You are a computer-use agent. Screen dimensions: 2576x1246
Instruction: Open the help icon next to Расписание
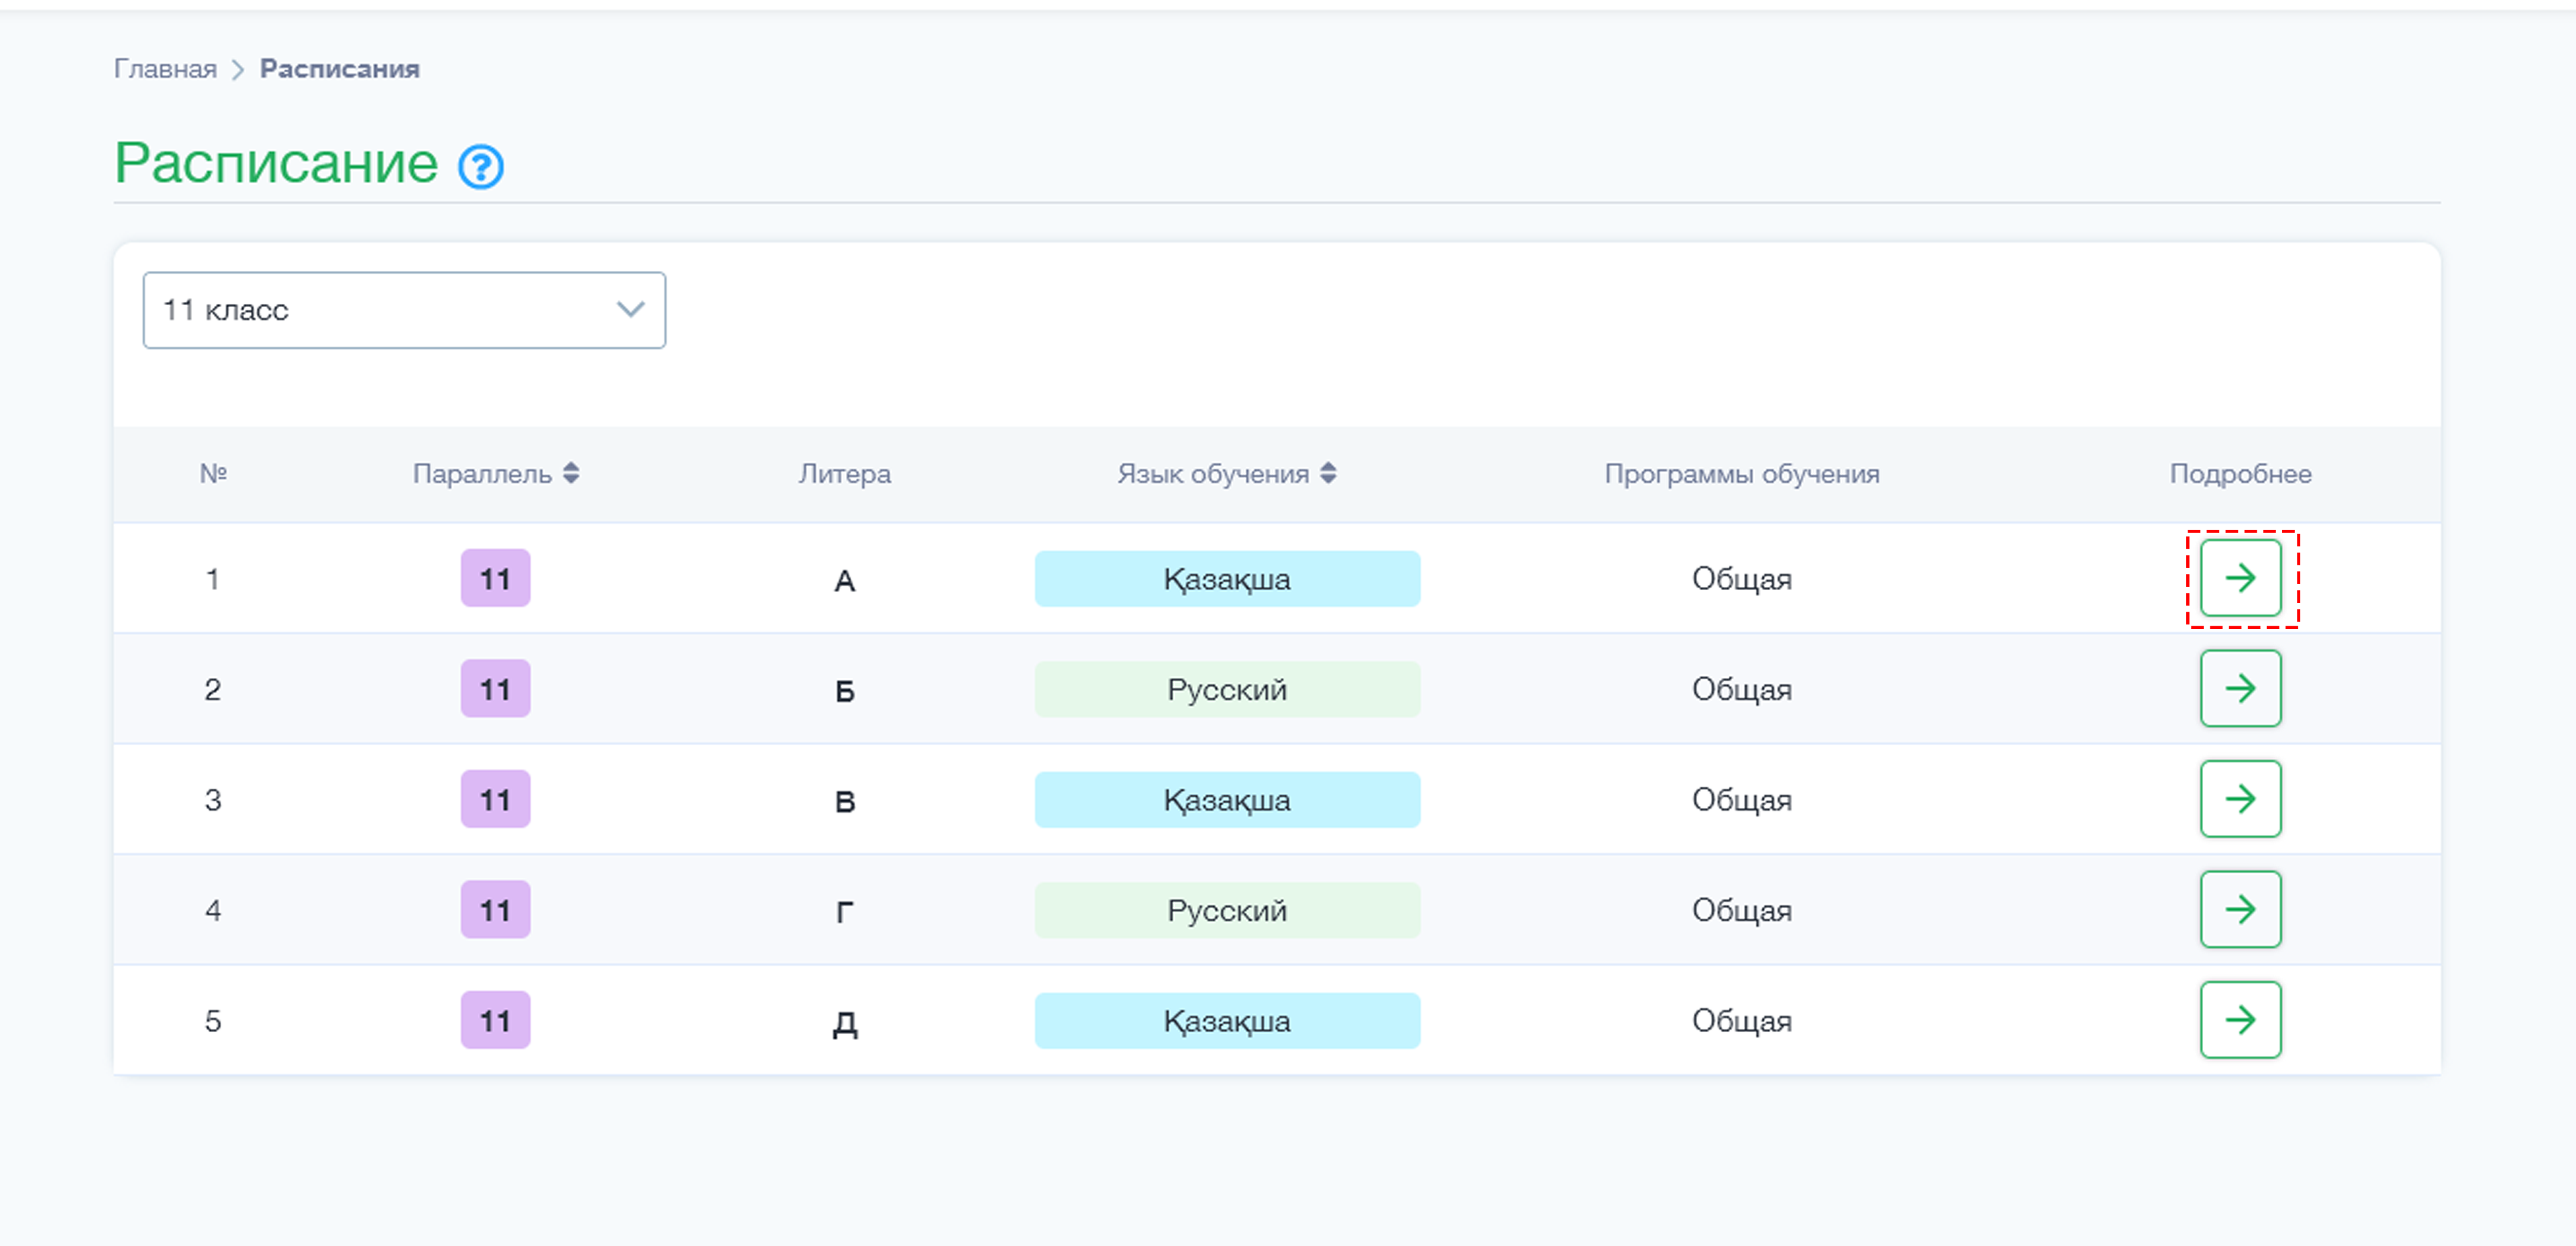pos(481,167)
